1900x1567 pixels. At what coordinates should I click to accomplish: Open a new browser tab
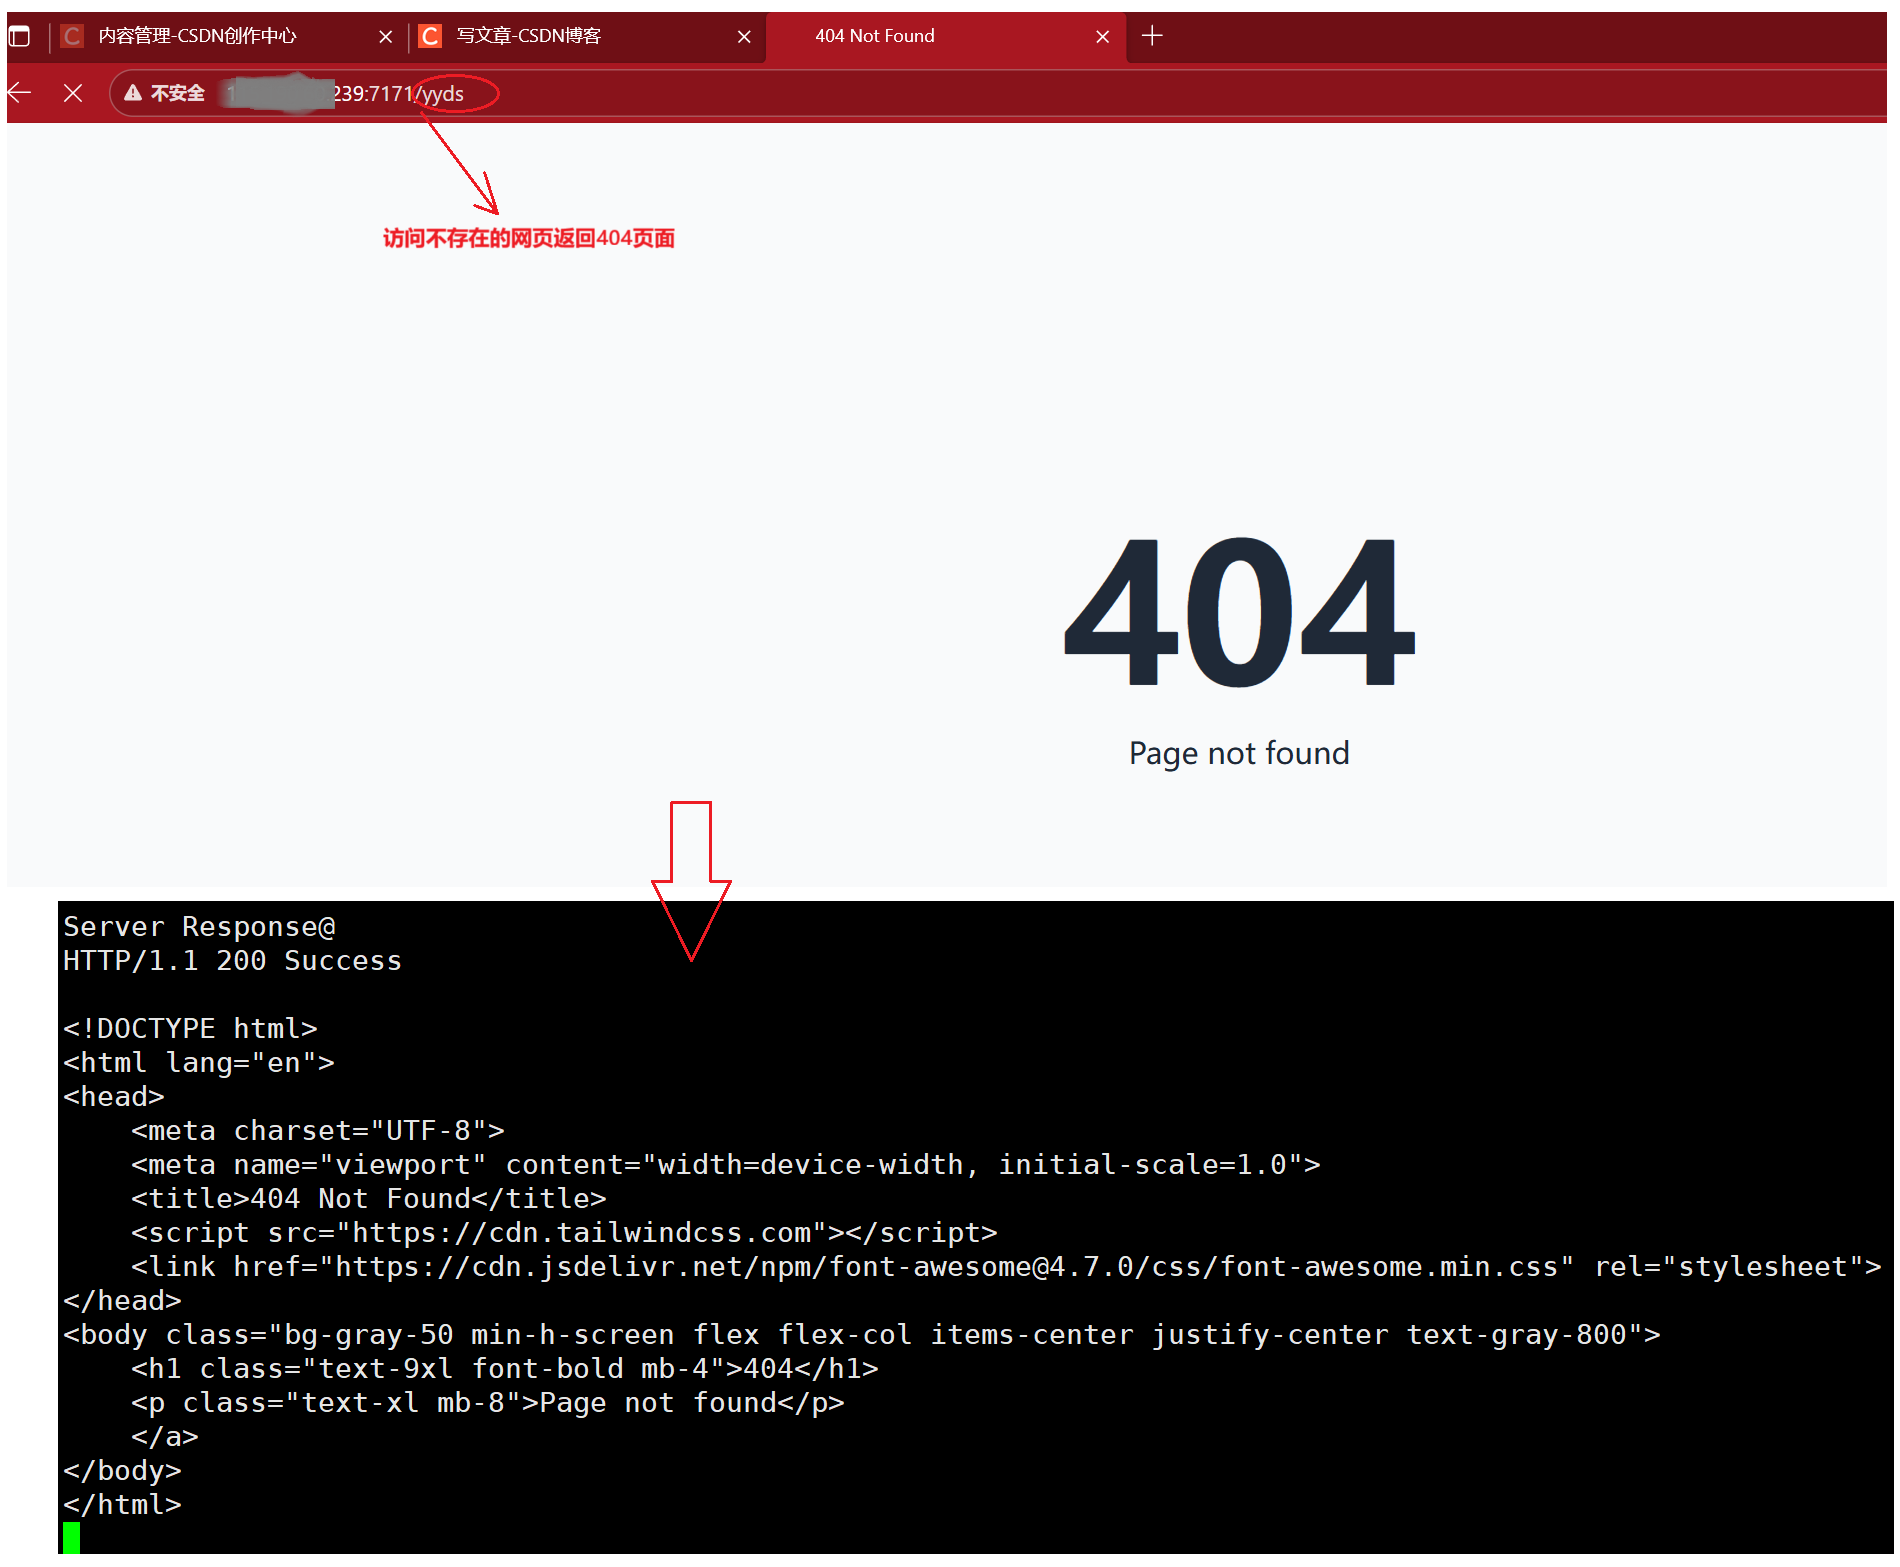(1152, 36)
